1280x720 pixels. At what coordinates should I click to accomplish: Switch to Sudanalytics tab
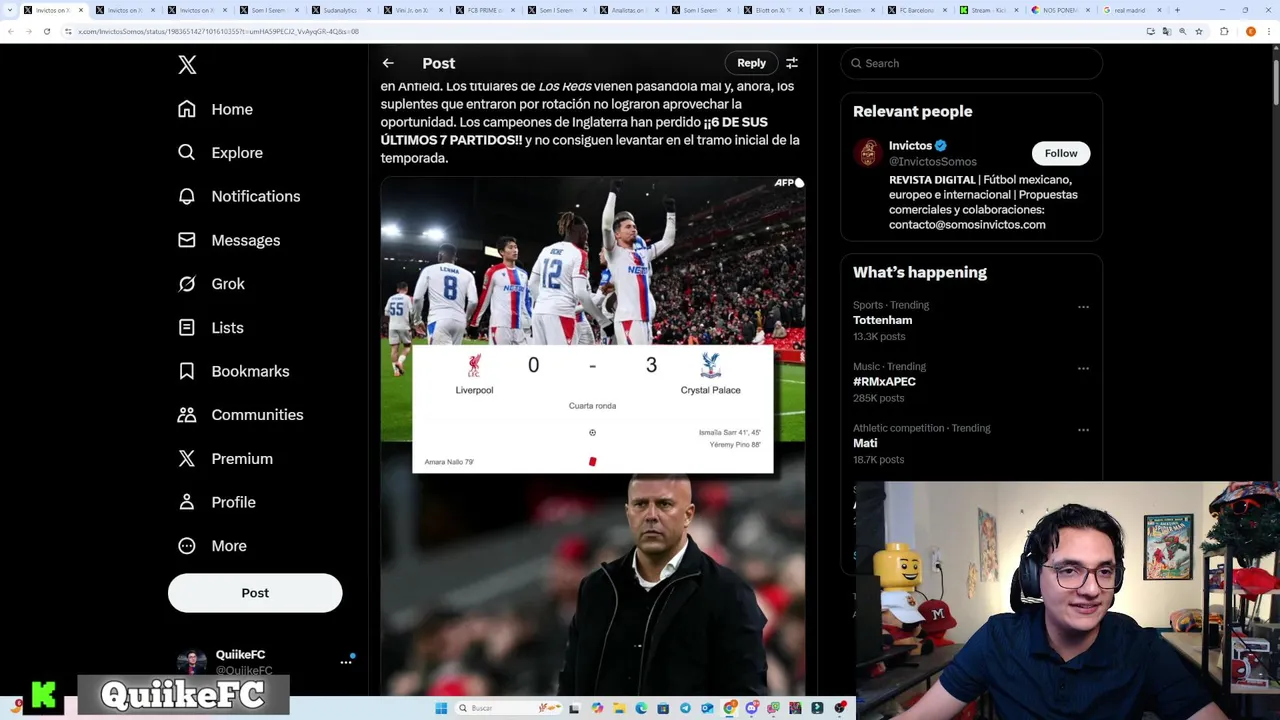click(342, 10)
